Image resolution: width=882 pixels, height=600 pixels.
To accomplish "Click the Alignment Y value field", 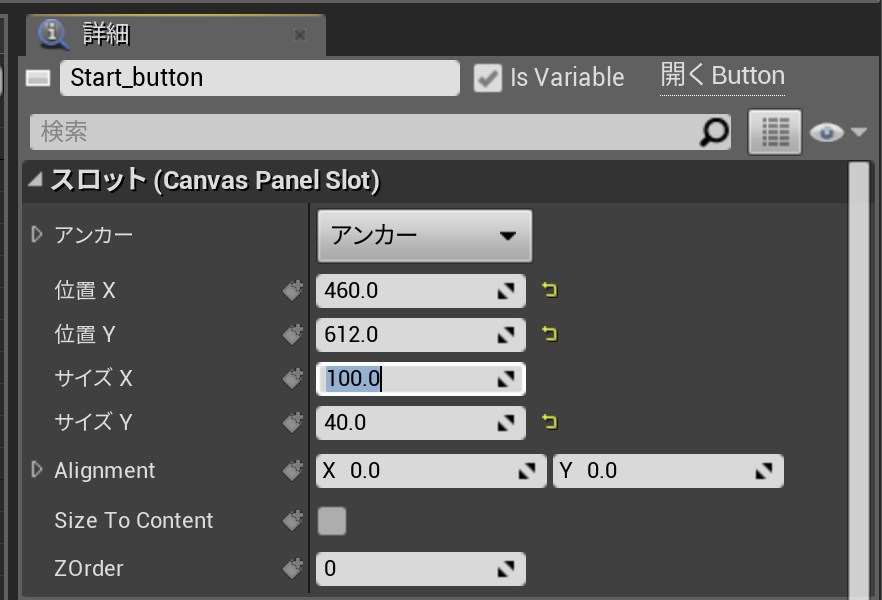I will (x=667, y=470).
